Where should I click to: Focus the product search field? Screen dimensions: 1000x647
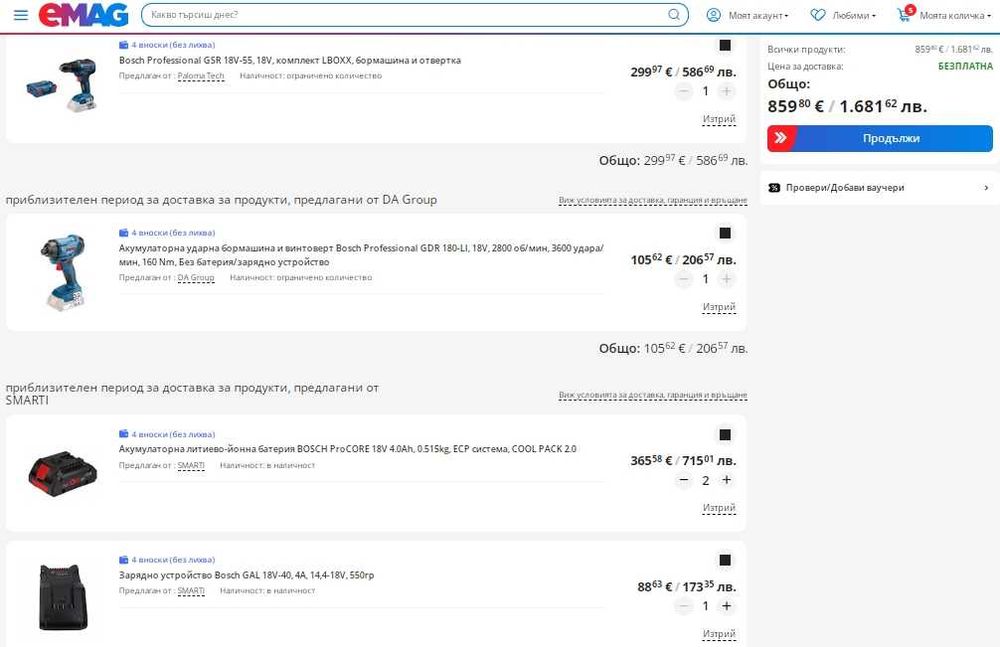click(415, 15)
